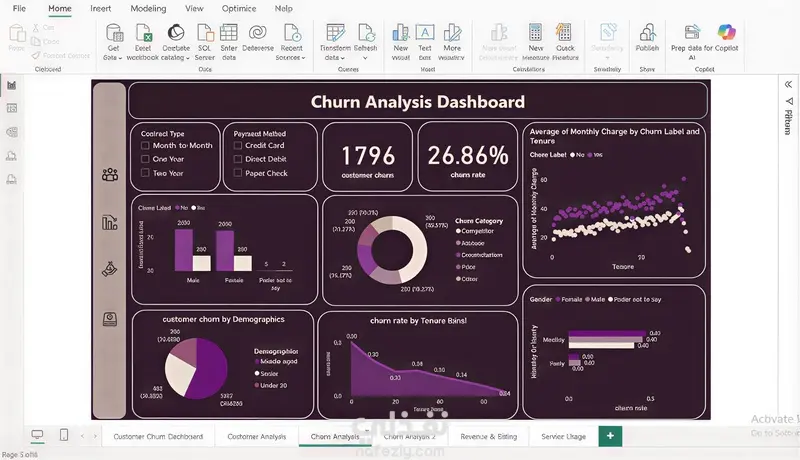Image resolution: width=800 pixels, height=460 pixels.
Task: Switch to the Customer Analysis page tab
Action: [257, 437]
